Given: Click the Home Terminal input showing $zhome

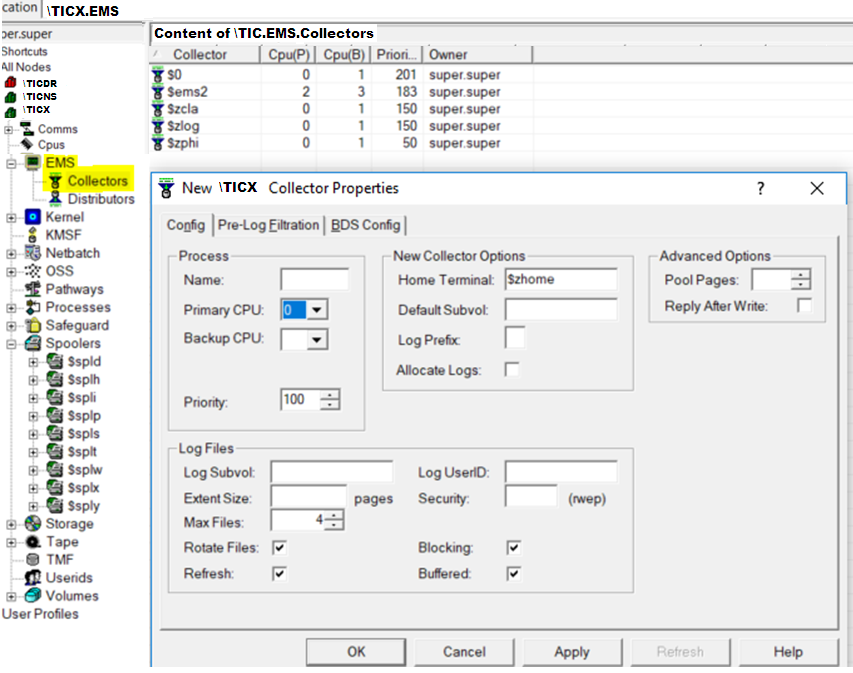Looking at the screenshot, I should [561, 280].
